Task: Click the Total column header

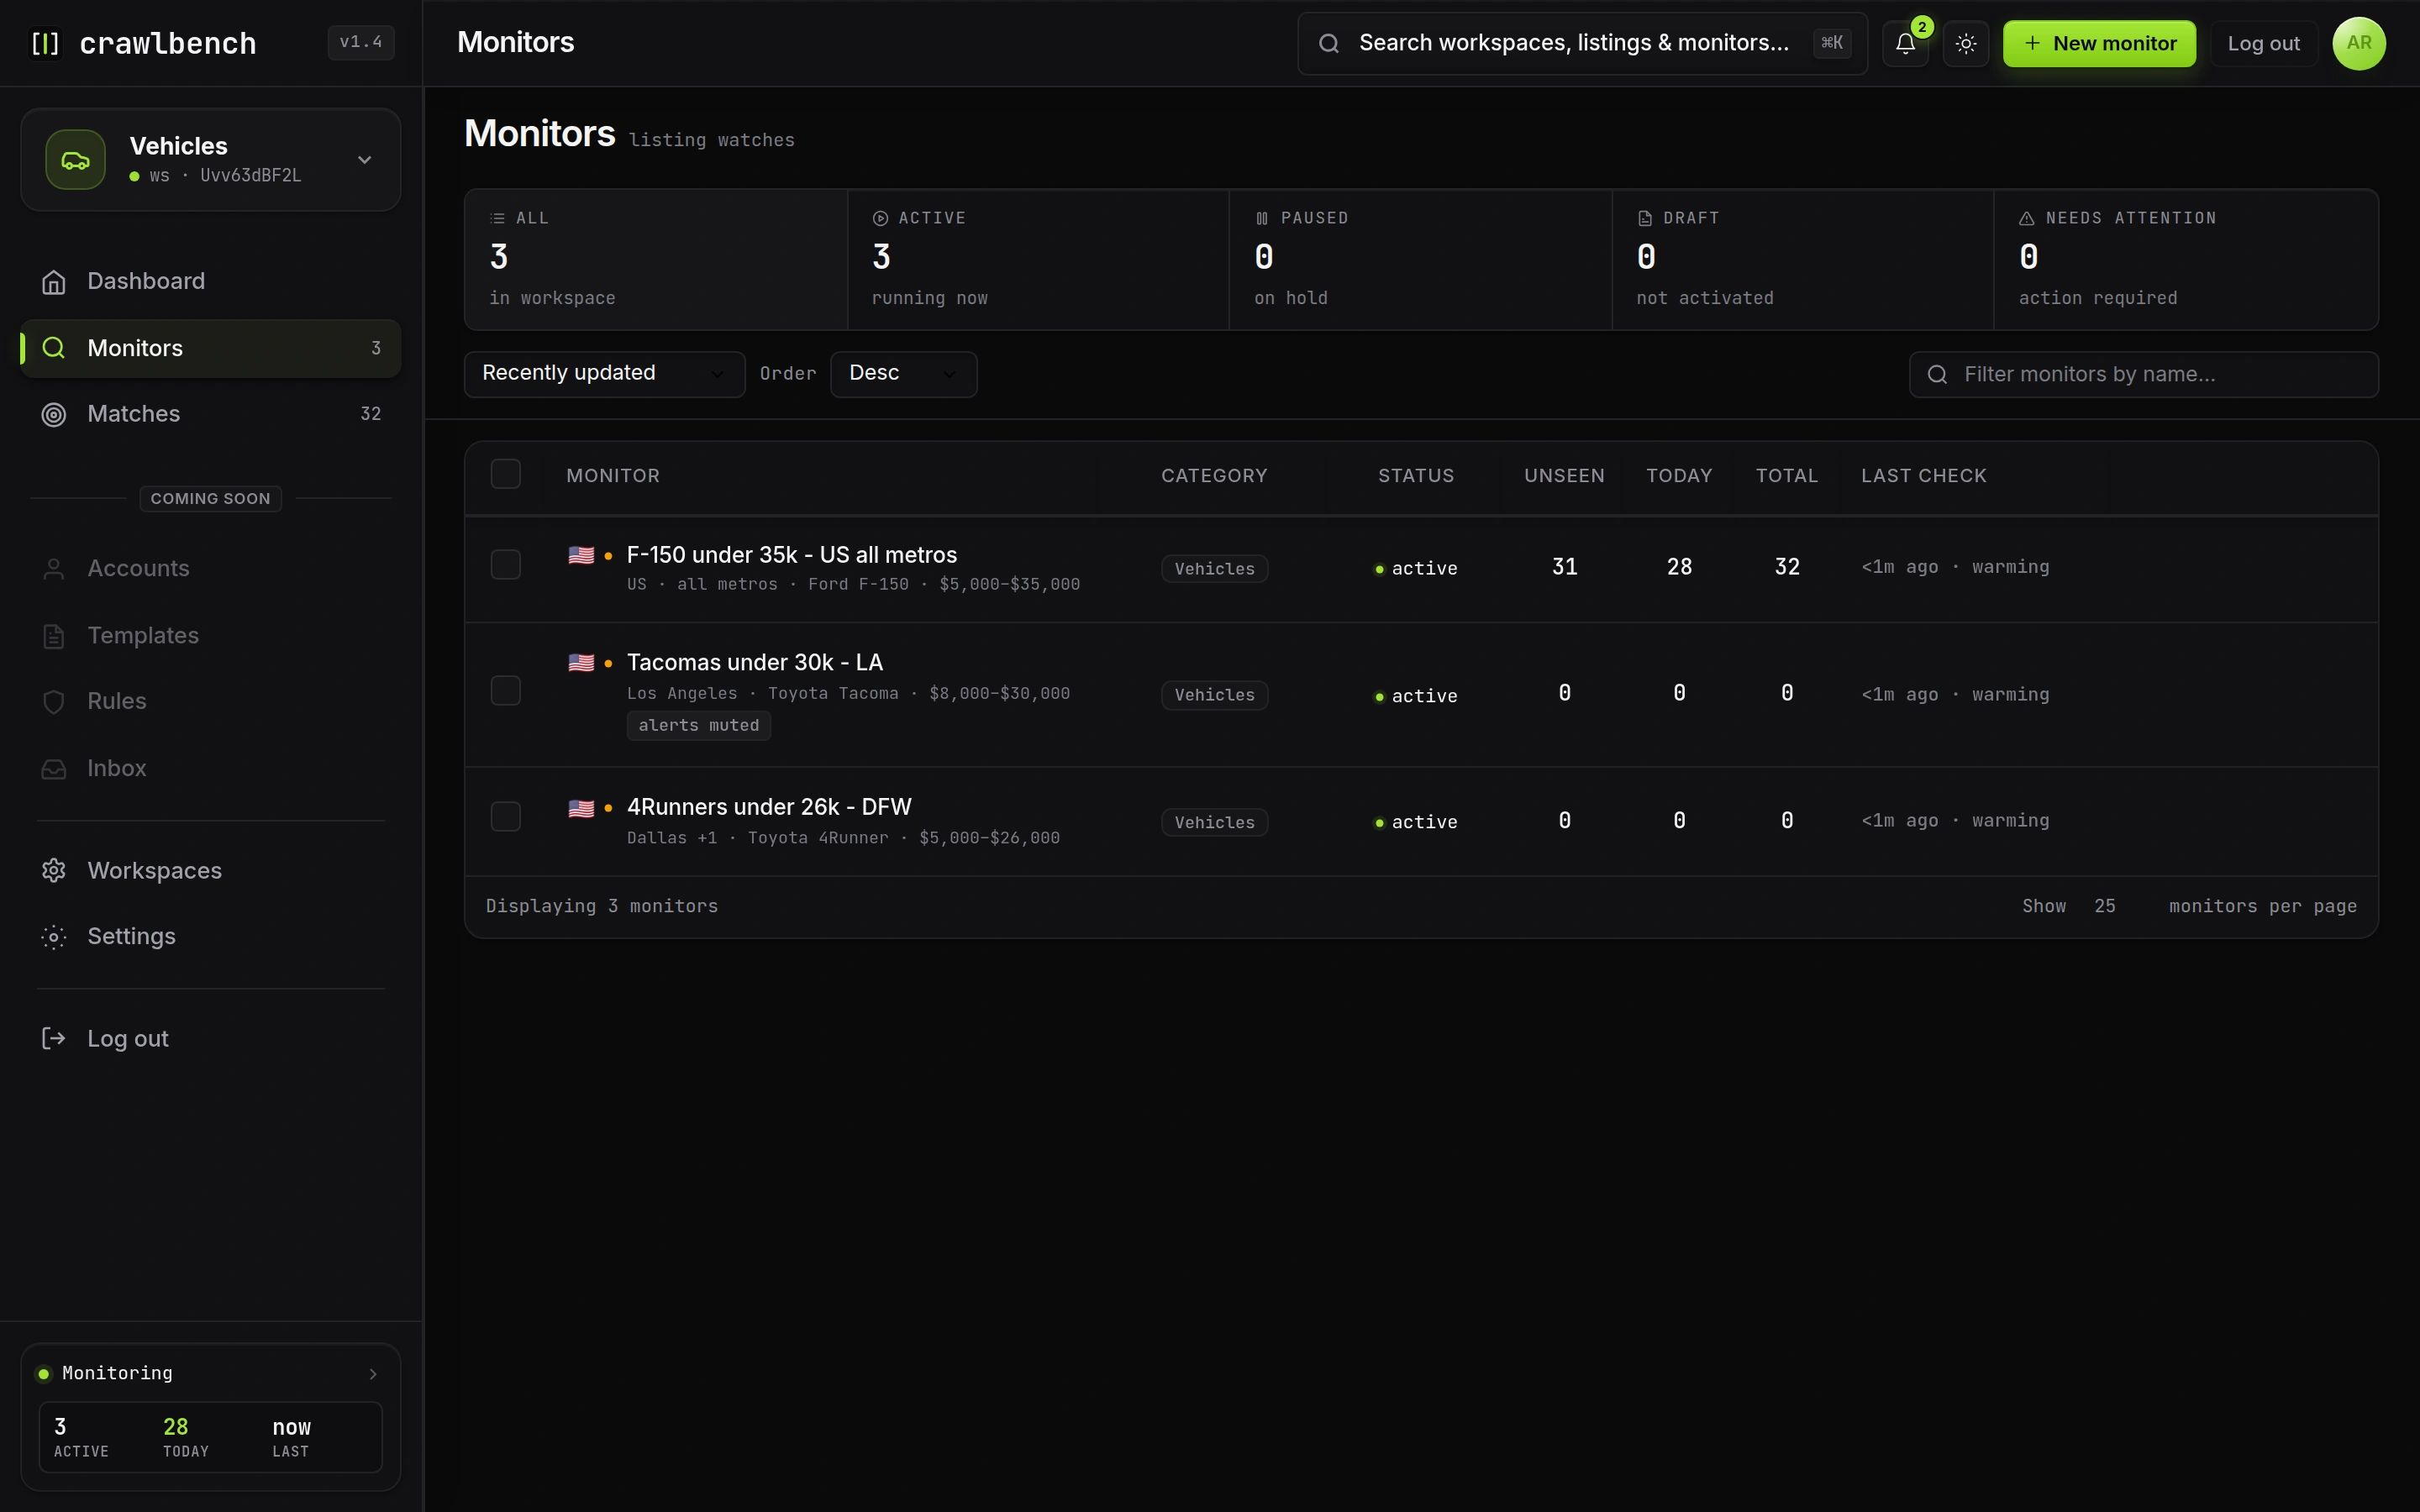Action: point(1786,476)
